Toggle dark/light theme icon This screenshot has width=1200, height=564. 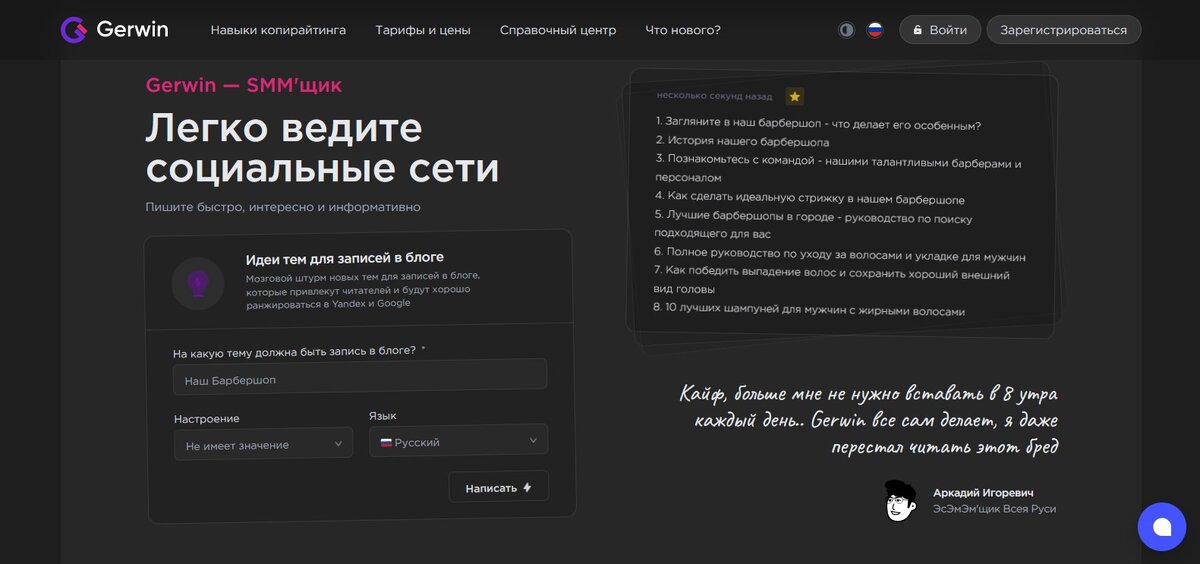point(847,30)
